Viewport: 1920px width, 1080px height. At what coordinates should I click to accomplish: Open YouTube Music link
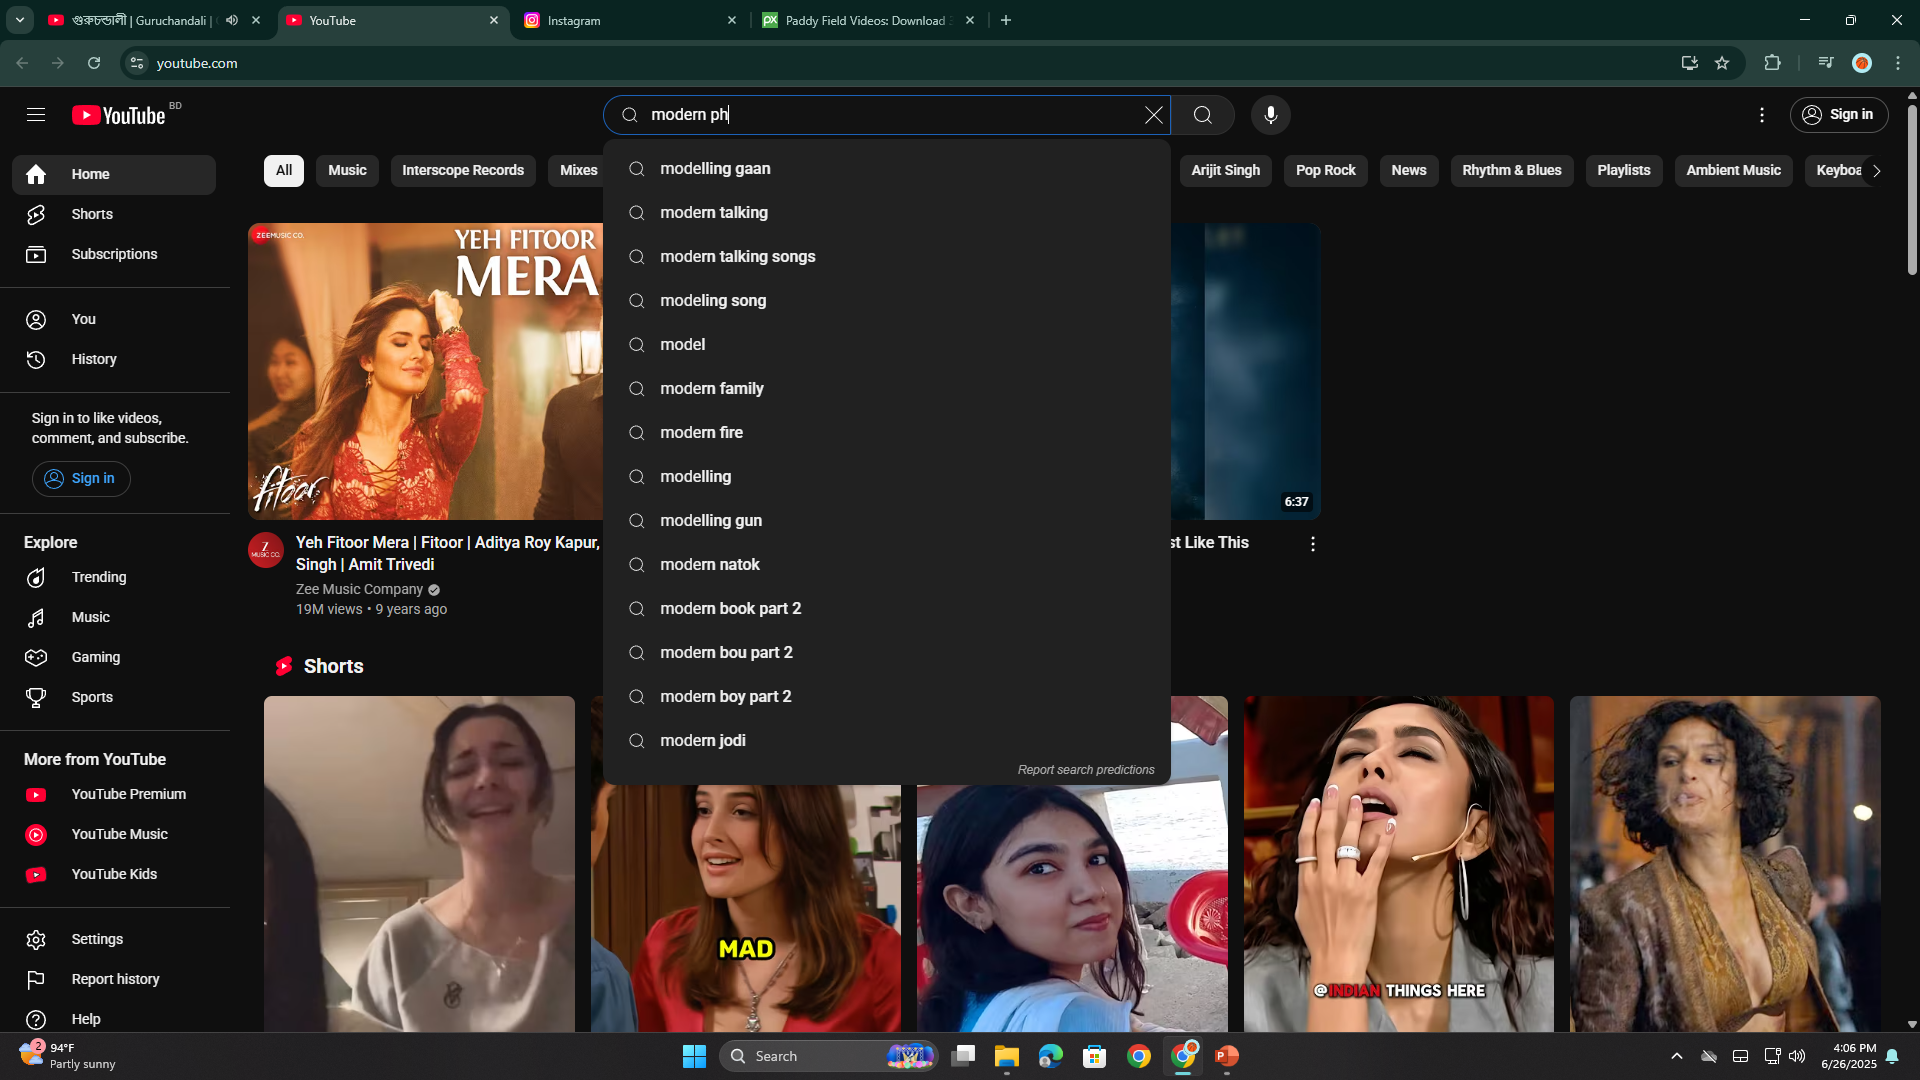pyautogui.click(x=114, y=834)
